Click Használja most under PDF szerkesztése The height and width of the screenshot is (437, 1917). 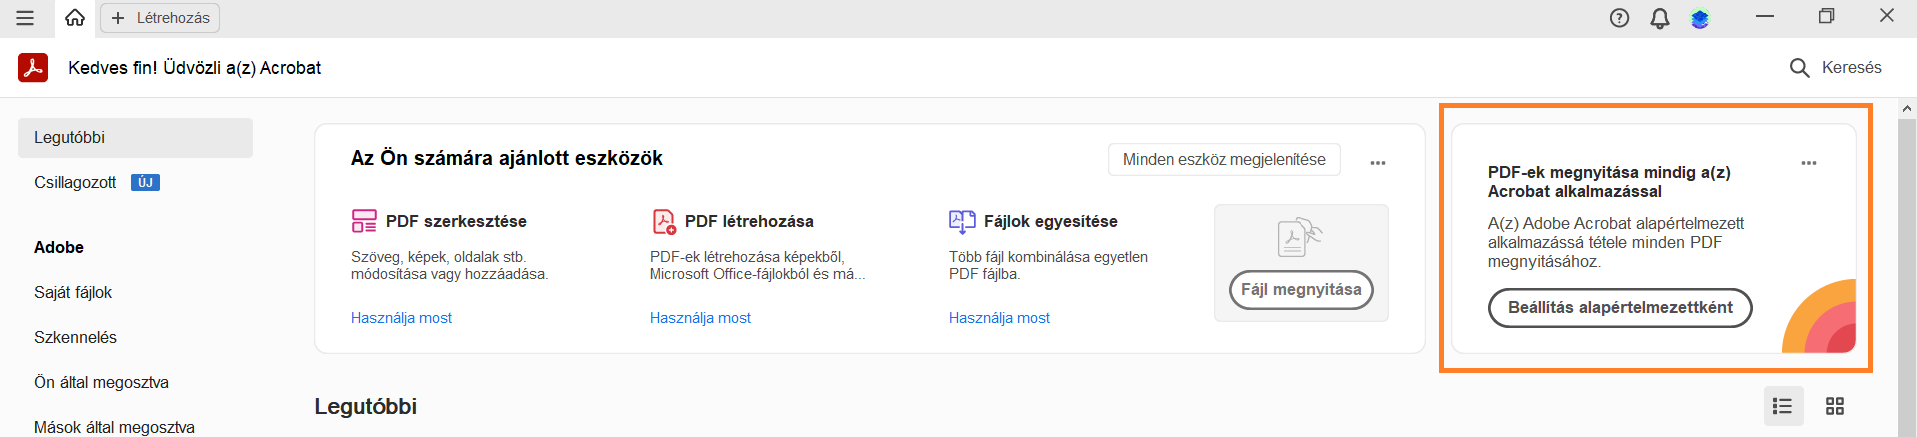coord(401,318)
